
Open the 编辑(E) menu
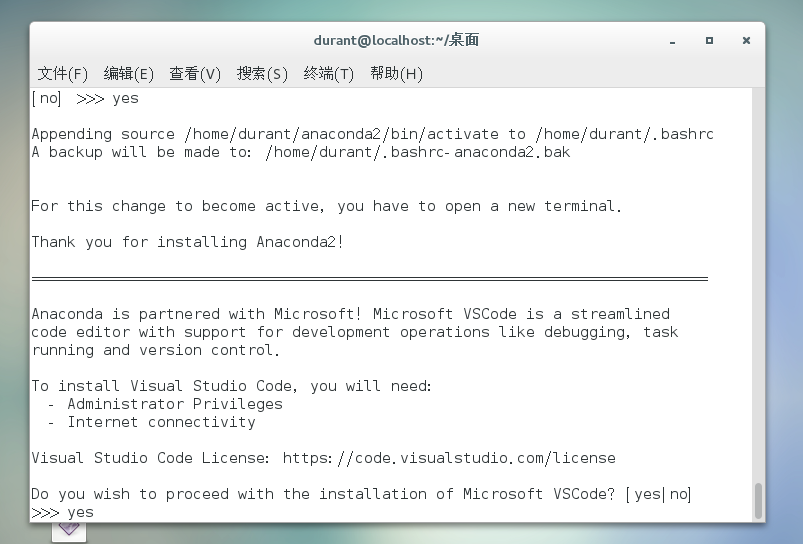click(x=129, y=74)
